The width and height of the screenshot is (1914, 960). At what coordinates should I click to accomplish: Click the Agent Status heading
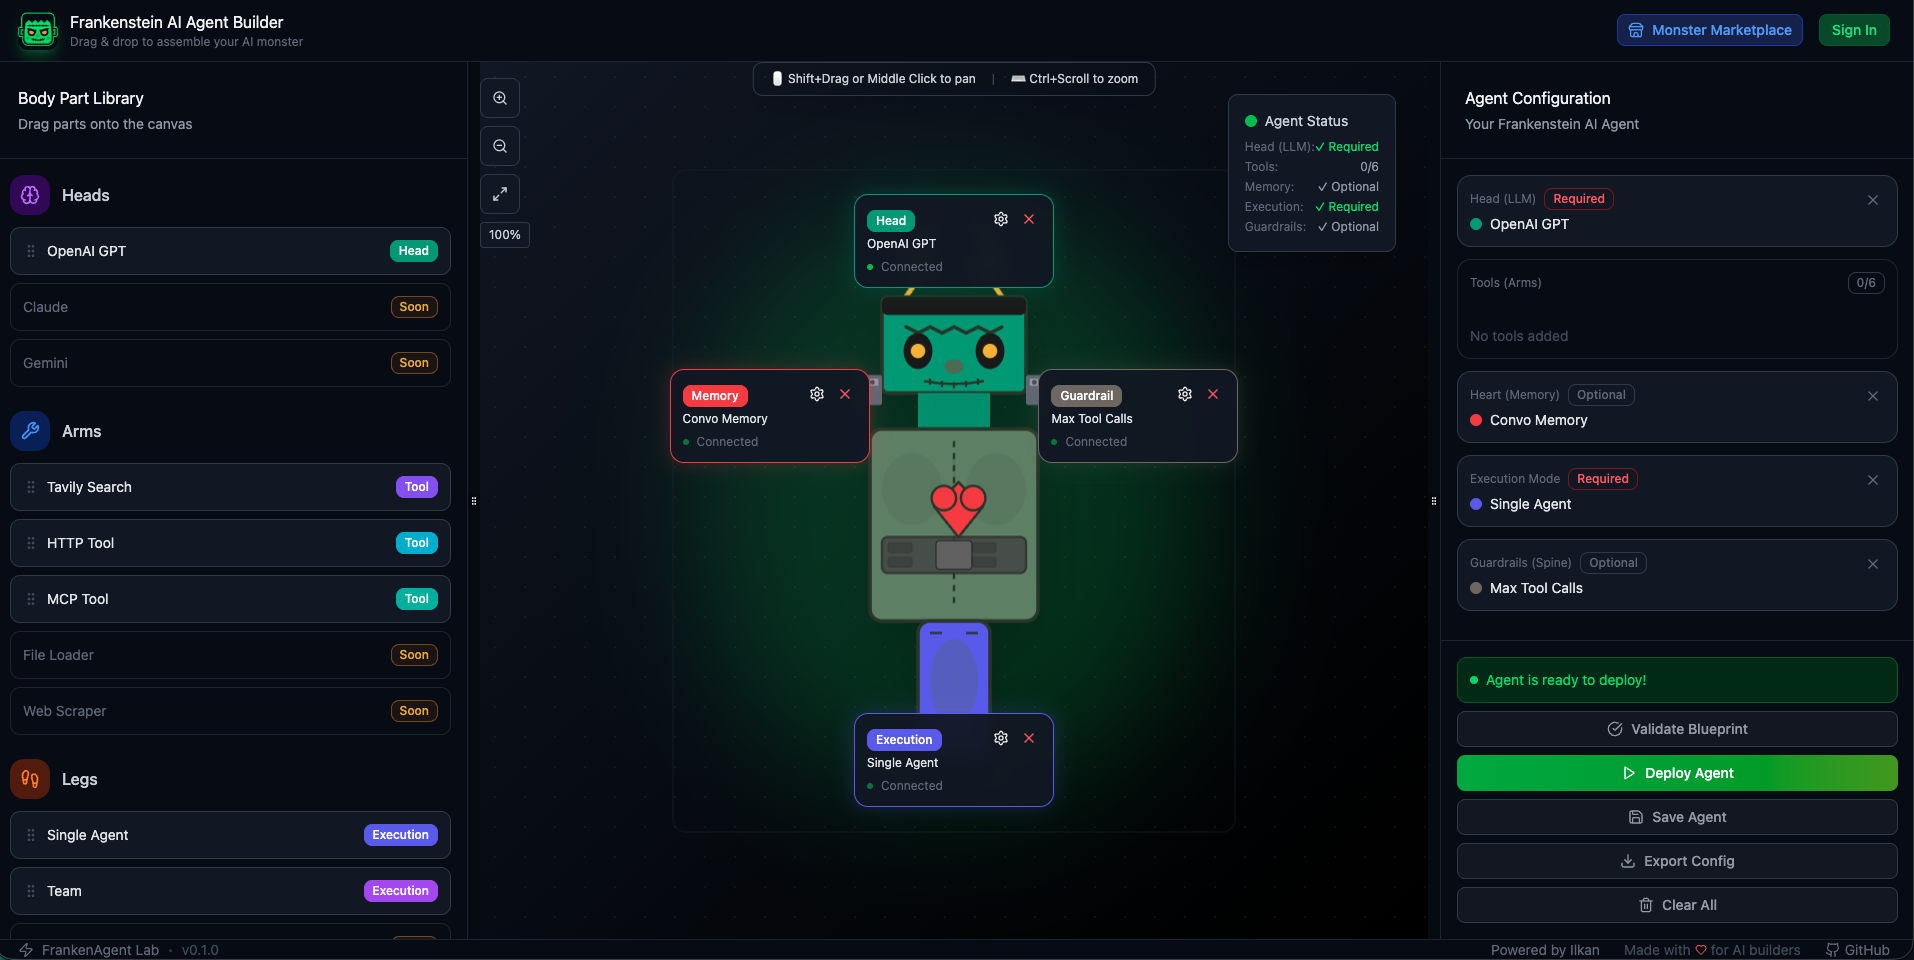(x=1306, y=121)
